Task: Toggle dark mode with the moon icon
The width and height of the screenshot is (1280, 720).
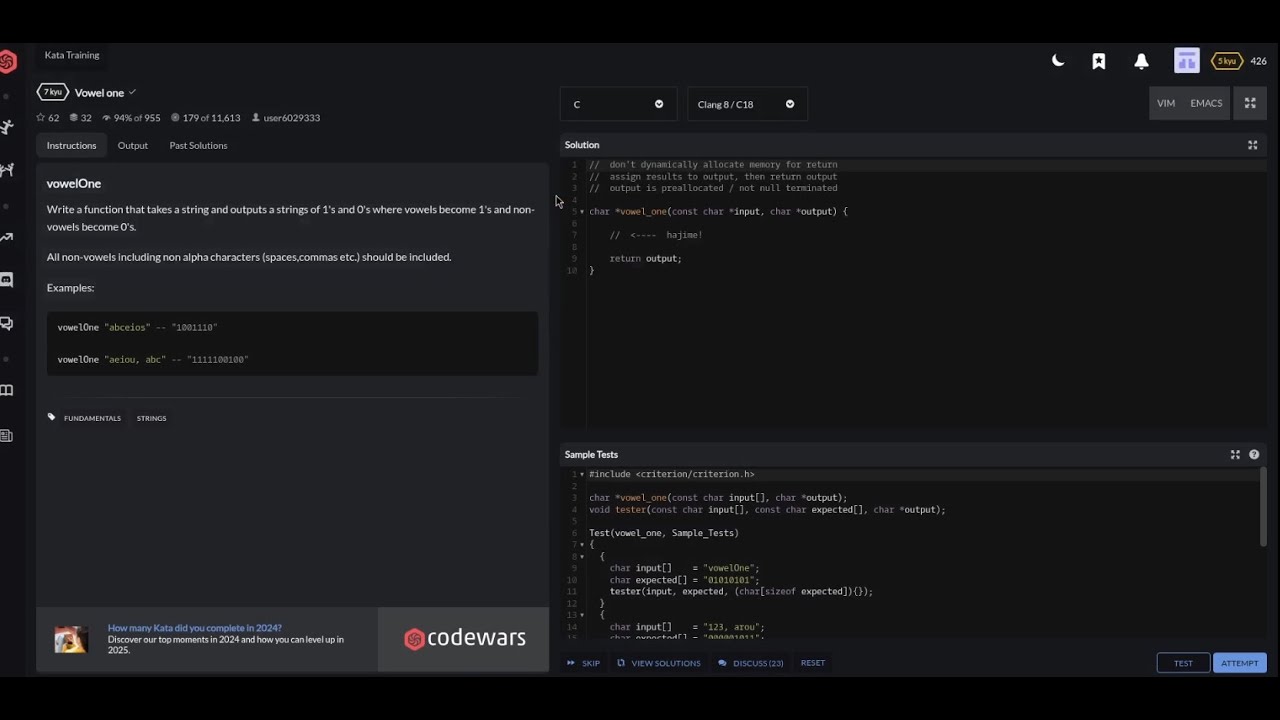Action: (x=1058, y=61)
